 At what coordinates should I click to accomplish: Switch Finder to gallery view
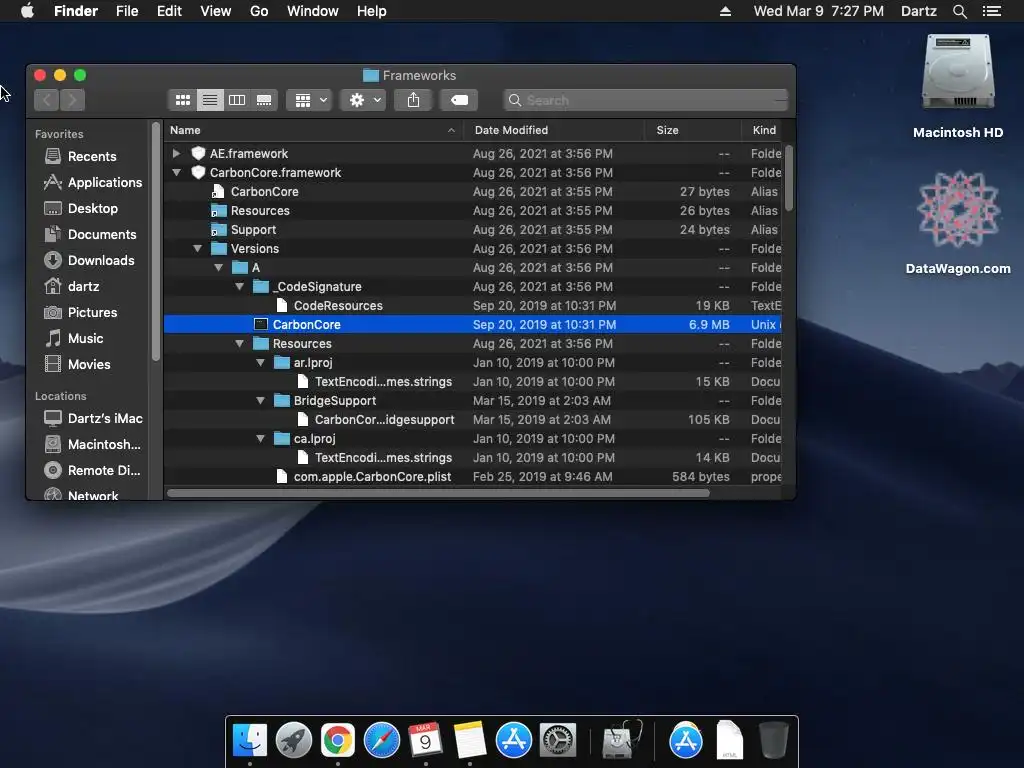click(x=264, y=100)
